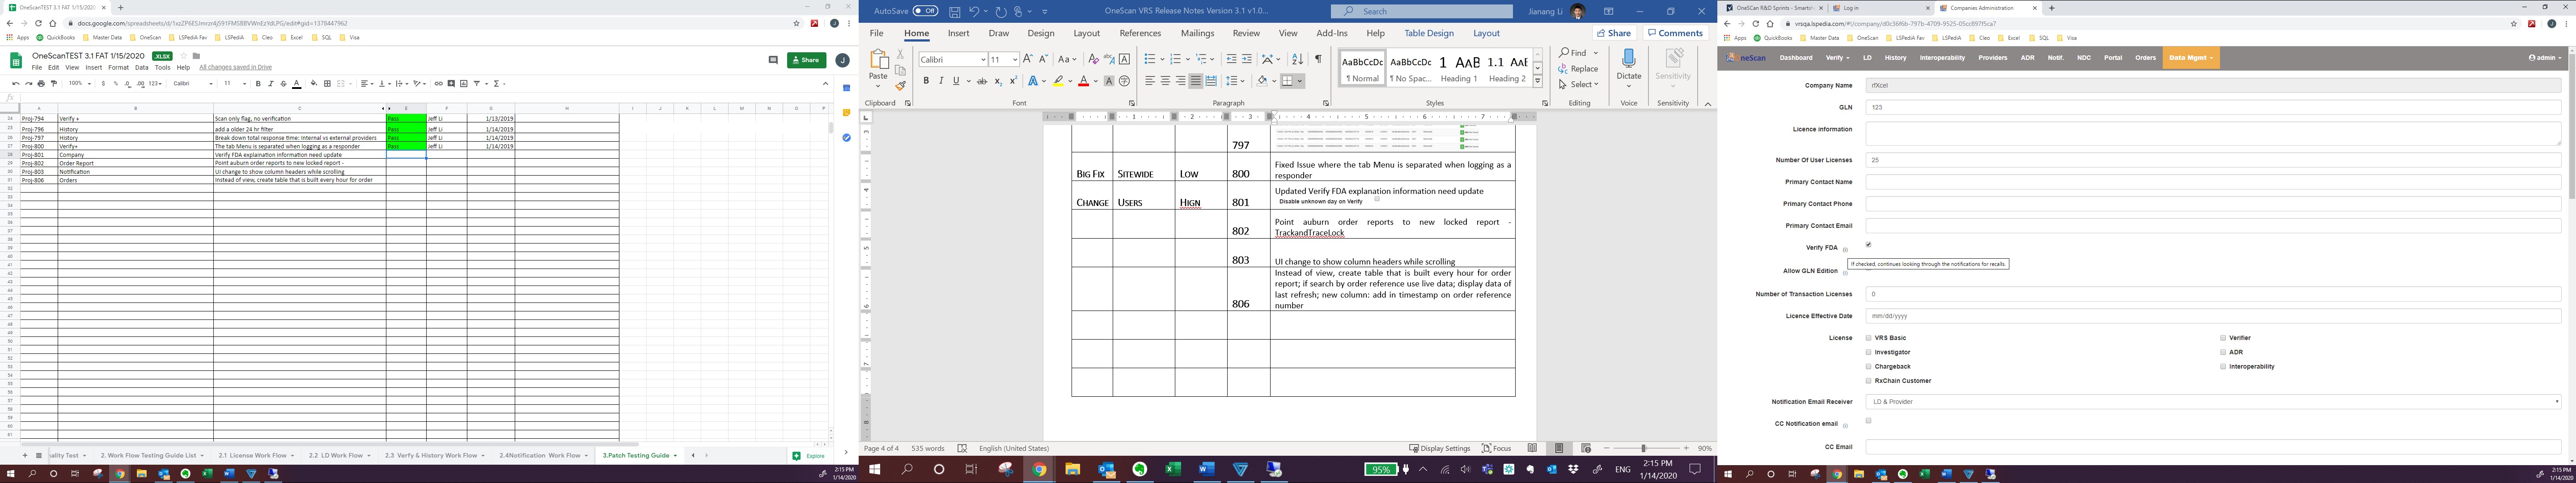Image resolution: width=2576 pixels, height=483 pixels.
Task: Toggle Show/Hide paragraph marks in Word
Action: tap(1318, 59)
